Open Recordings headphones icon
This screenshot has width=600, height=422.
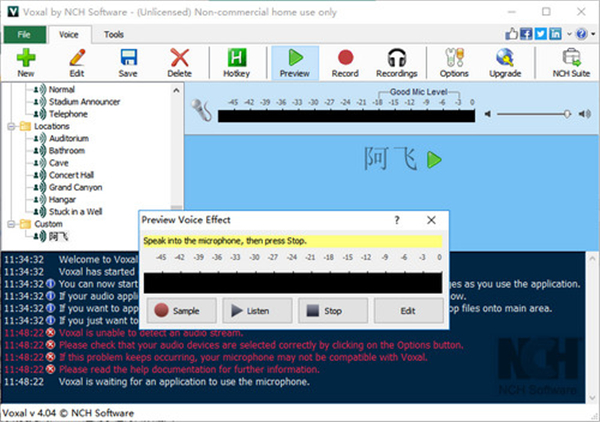396,62
